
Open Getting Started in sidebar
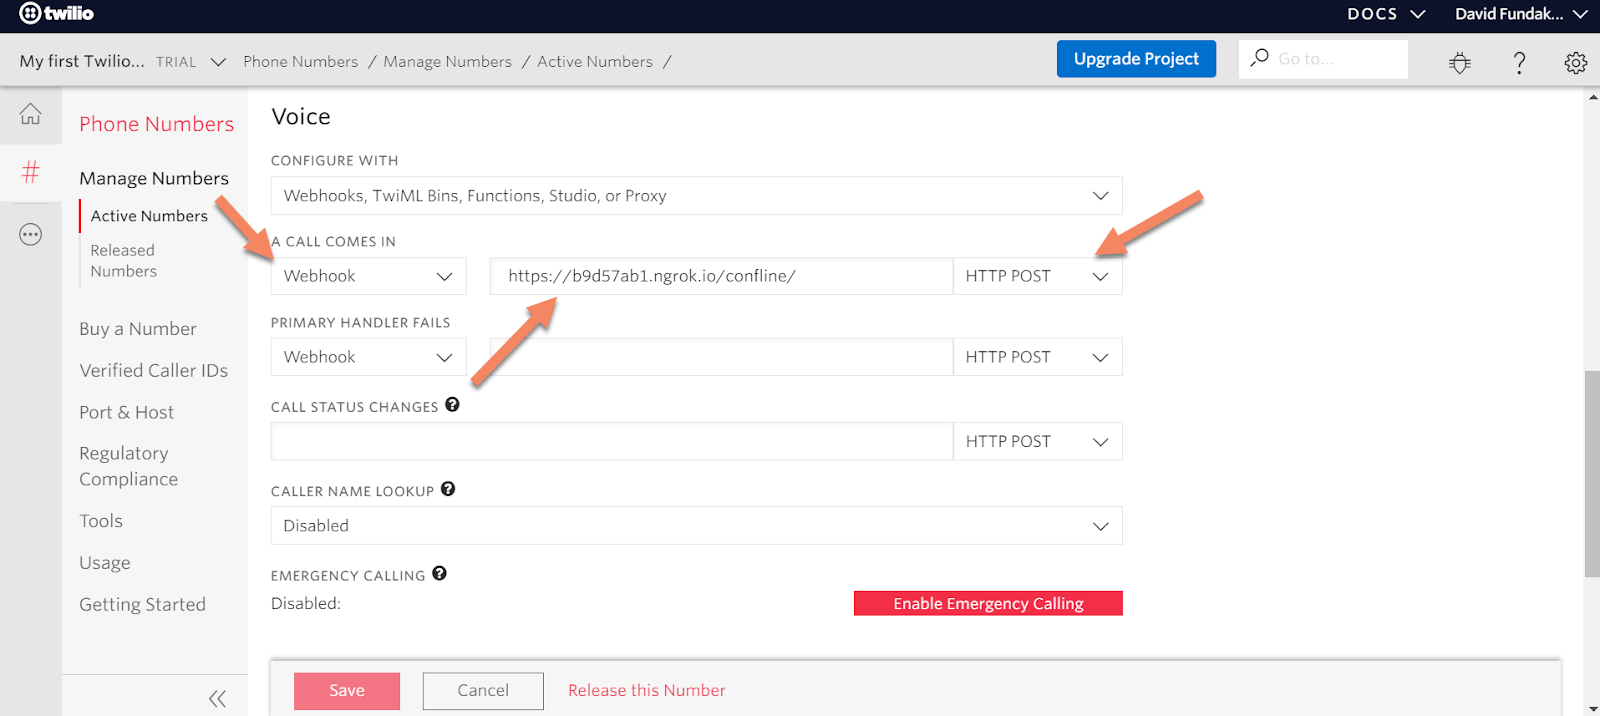pyautogui.click(x=143, y=604)
